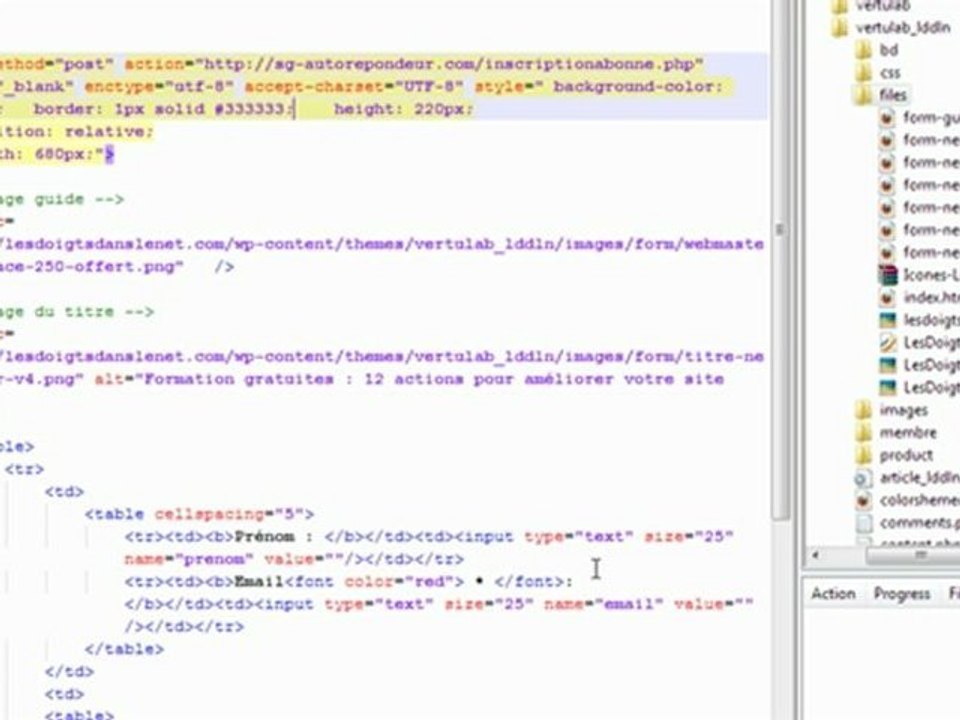Select the css folder label

(x=890, y=73)
